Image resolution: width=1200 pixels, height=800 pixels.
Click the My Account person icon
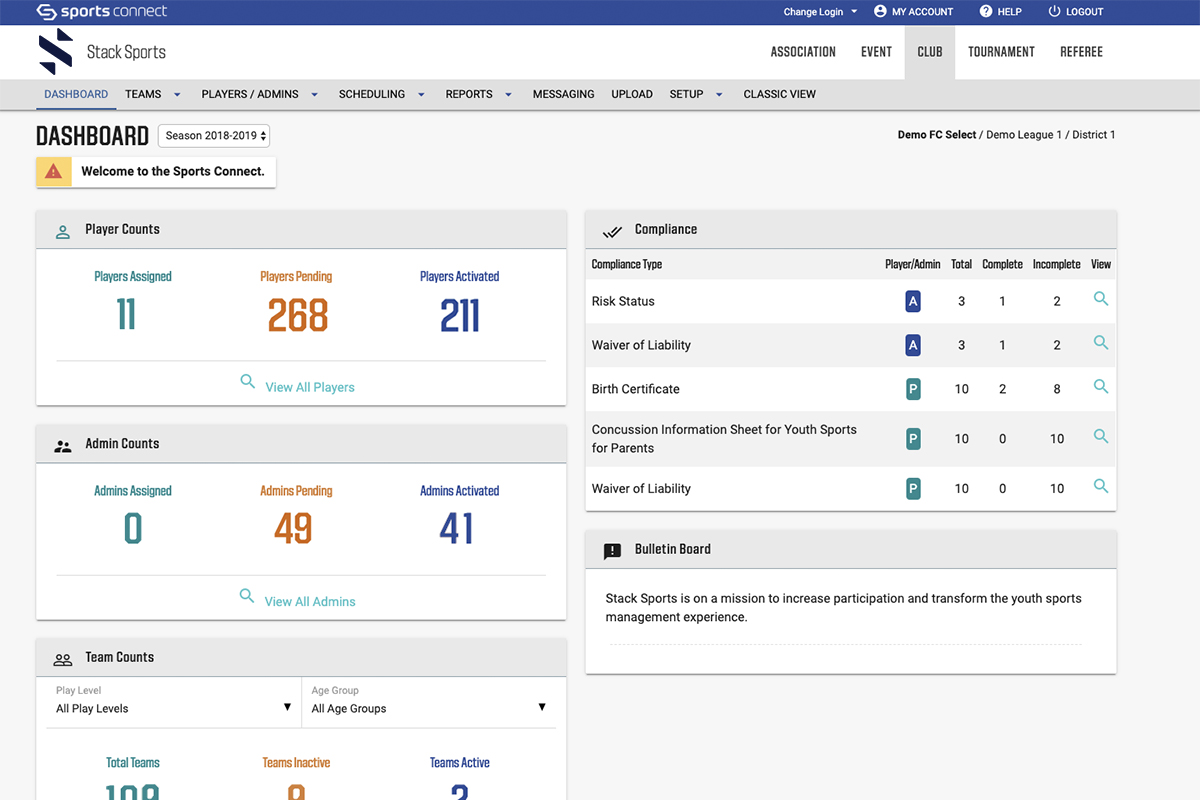pos(880,12)
